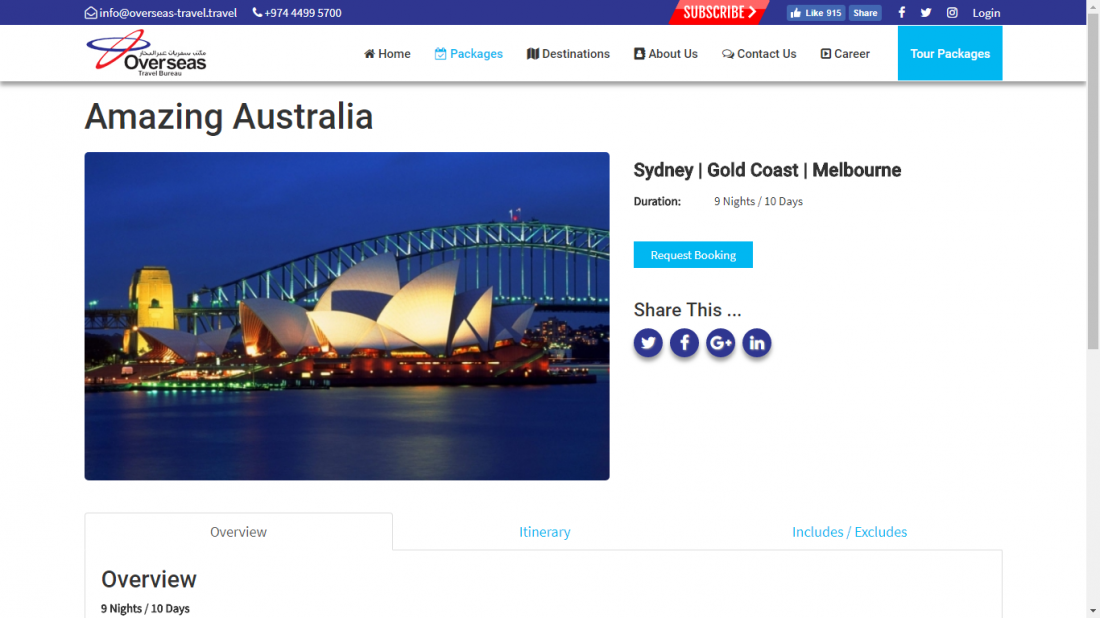Viewport: 1100px width, 618px height.
Task: Open Twitter profile from top bar icon
Action: coord(926,13)
